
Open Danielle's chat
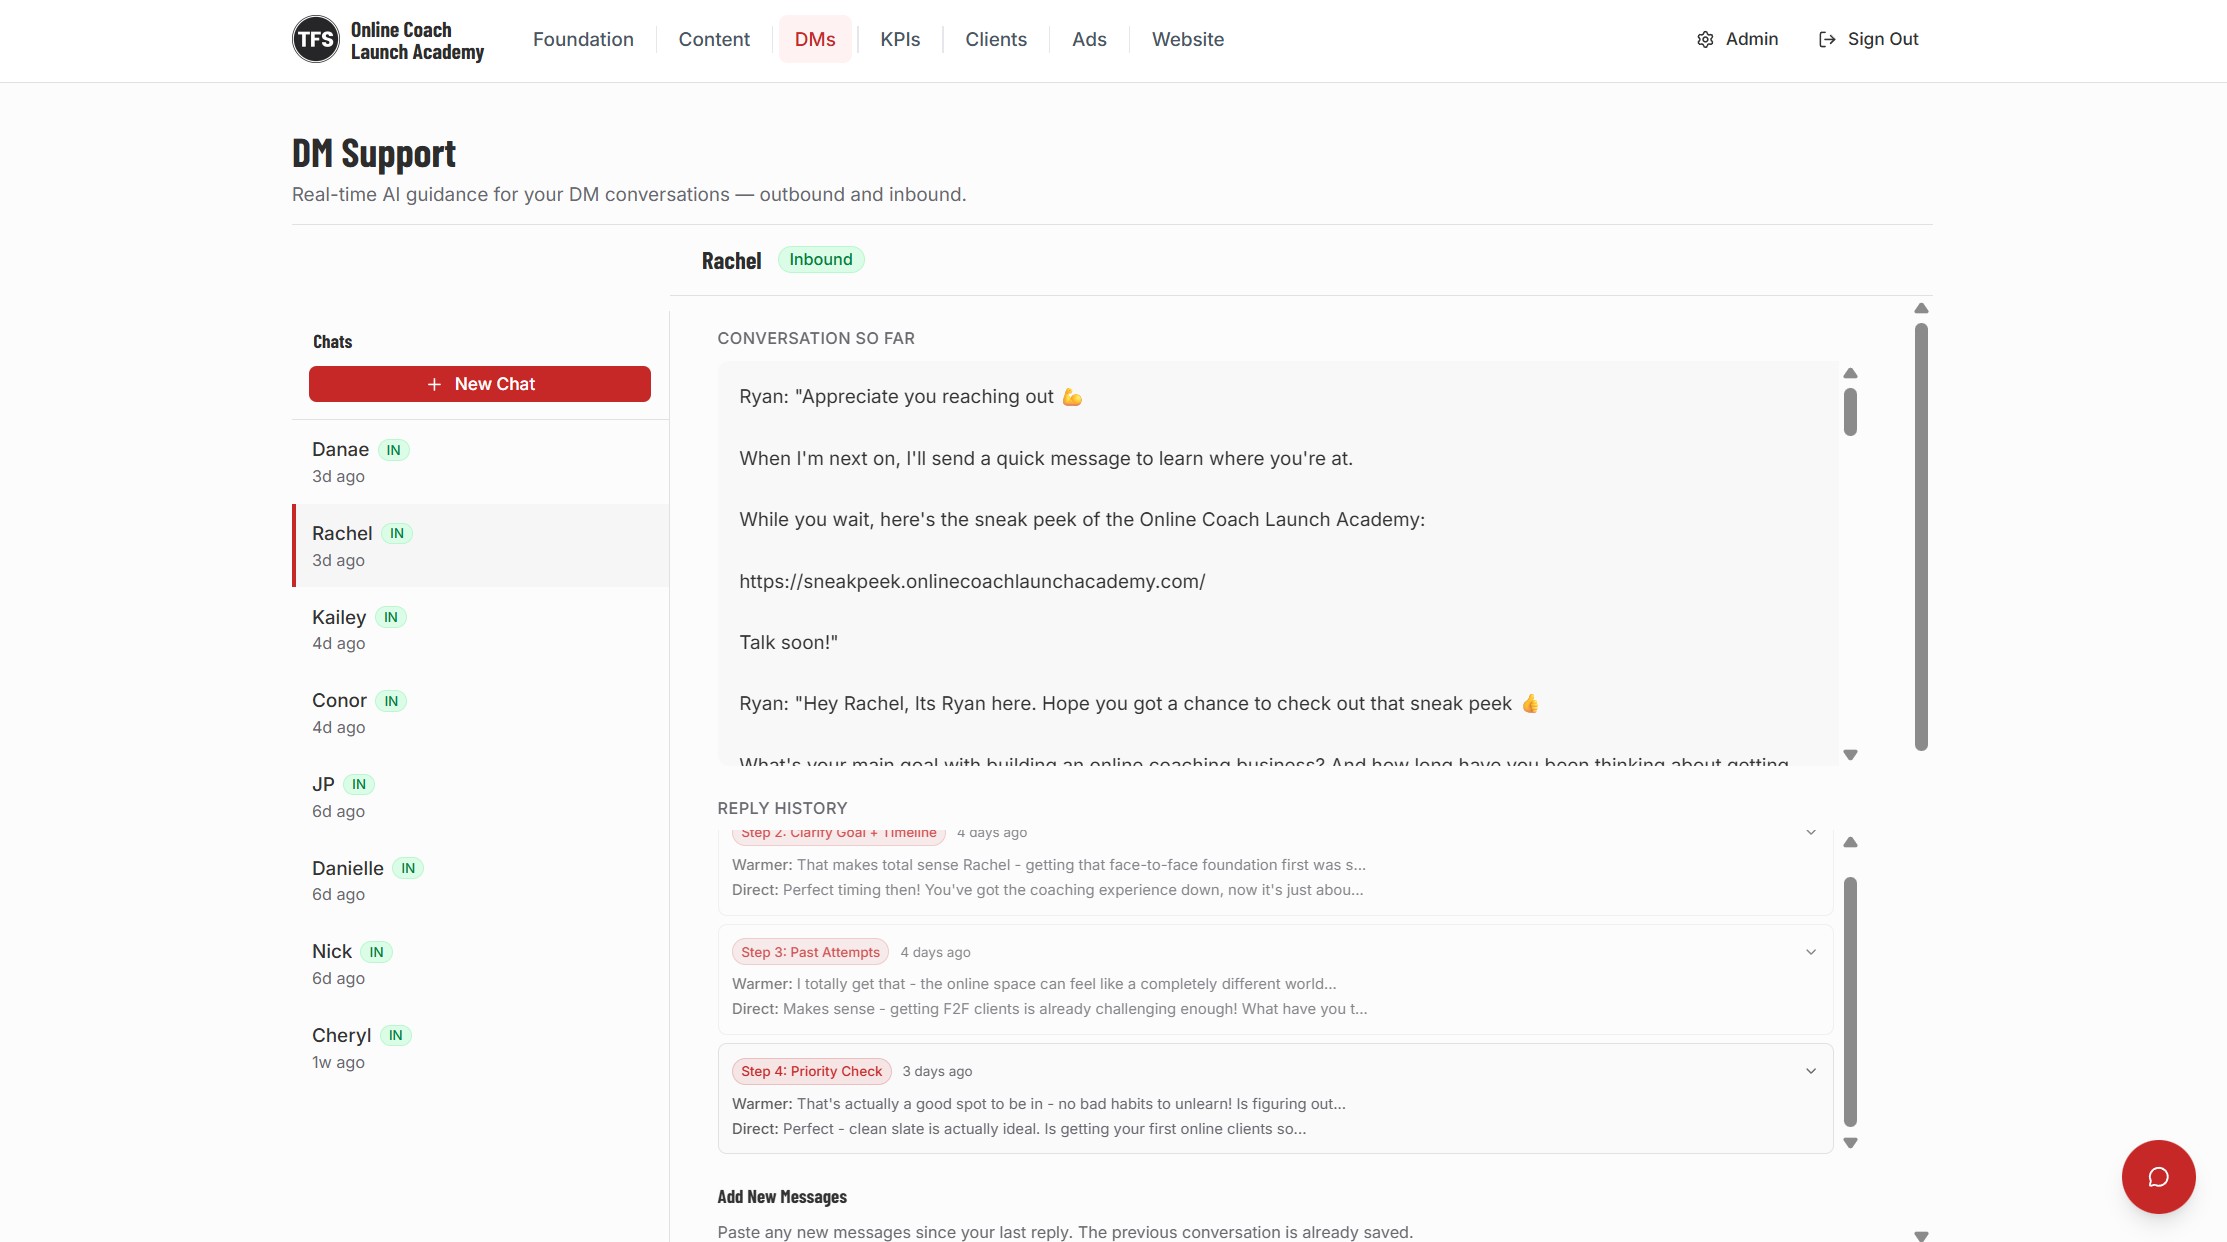point(480,880)
